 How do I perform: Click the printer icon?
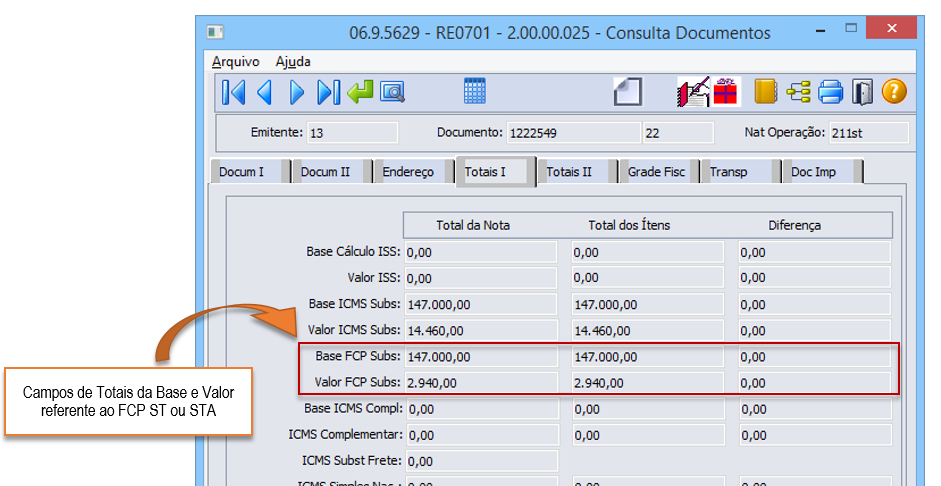point(831,92)
